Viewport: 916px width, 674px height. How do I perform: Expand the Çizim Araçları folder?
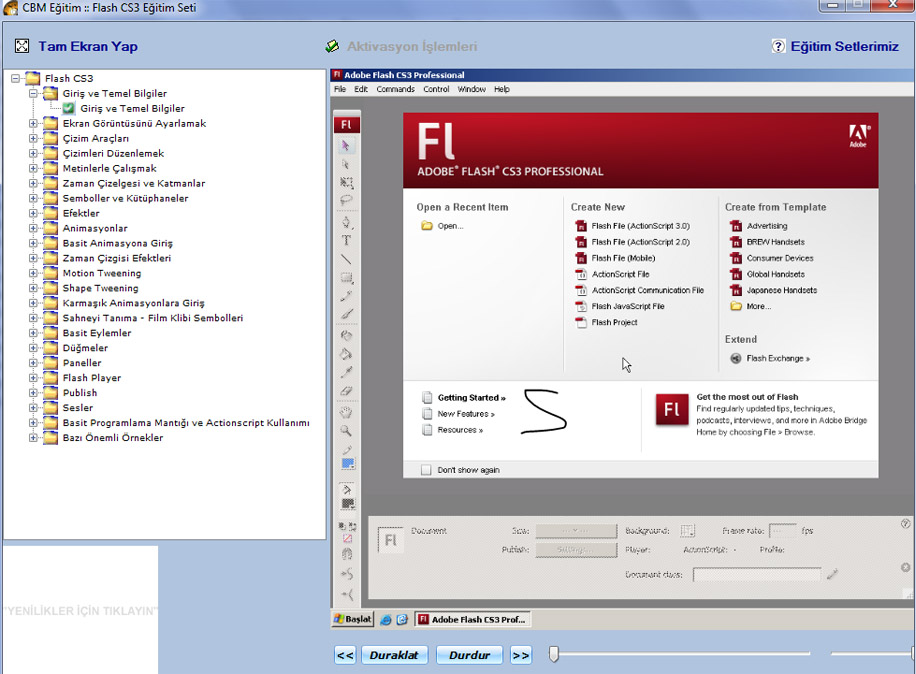click(33, 139)
